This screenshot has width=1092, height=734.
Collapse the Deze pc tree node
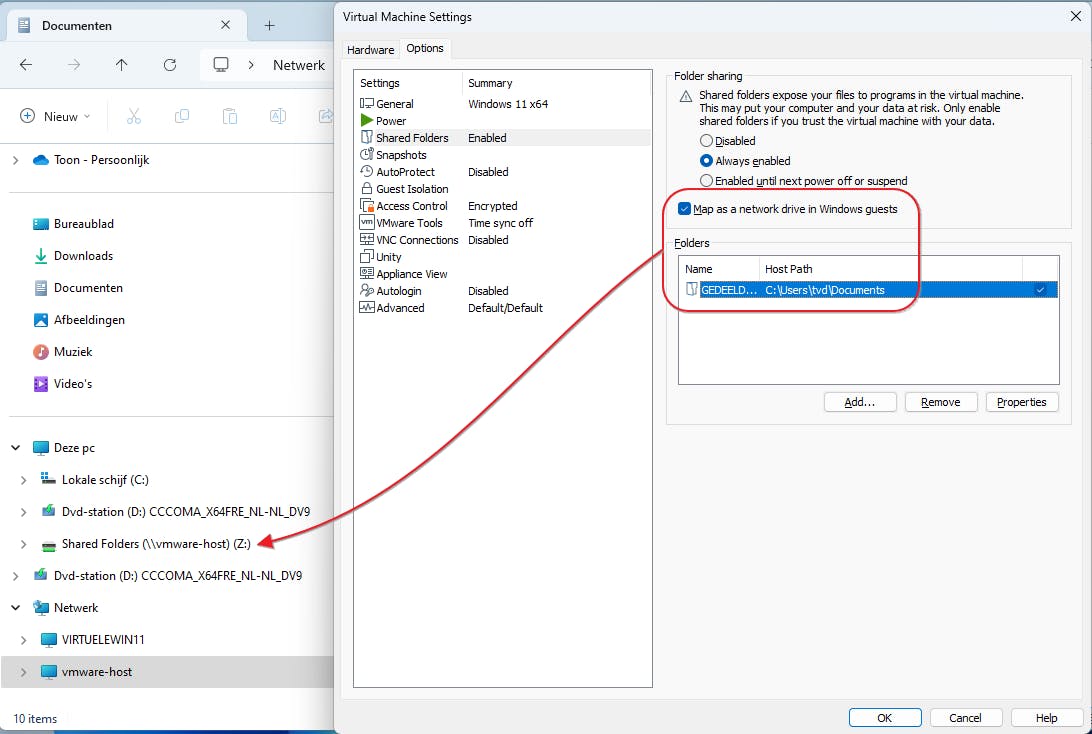point(16,448)
